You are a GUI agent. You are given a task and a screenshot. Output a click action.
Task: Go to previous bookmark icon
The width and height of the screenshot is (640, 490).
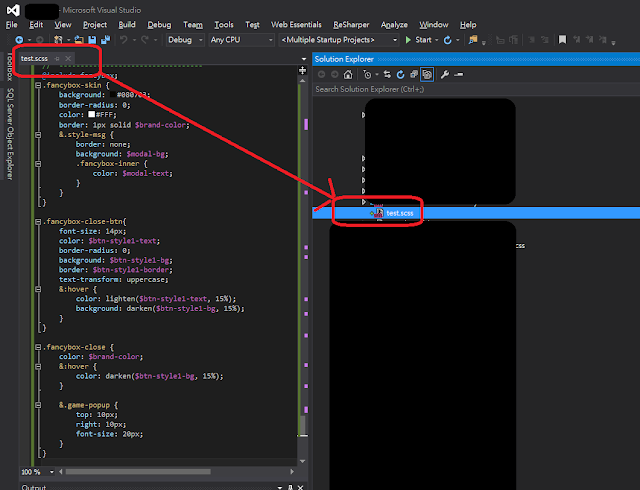point(576,40)
